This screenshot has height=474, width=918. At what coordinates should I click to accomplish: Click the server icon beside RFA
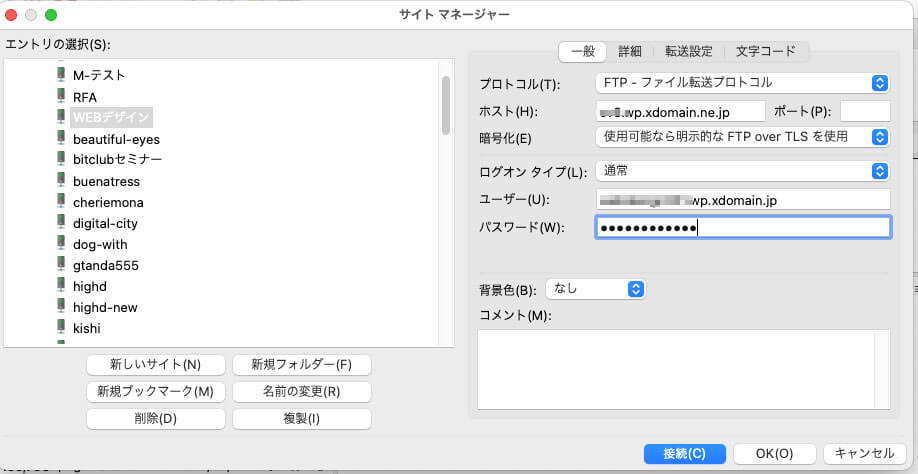click(61, 97)
